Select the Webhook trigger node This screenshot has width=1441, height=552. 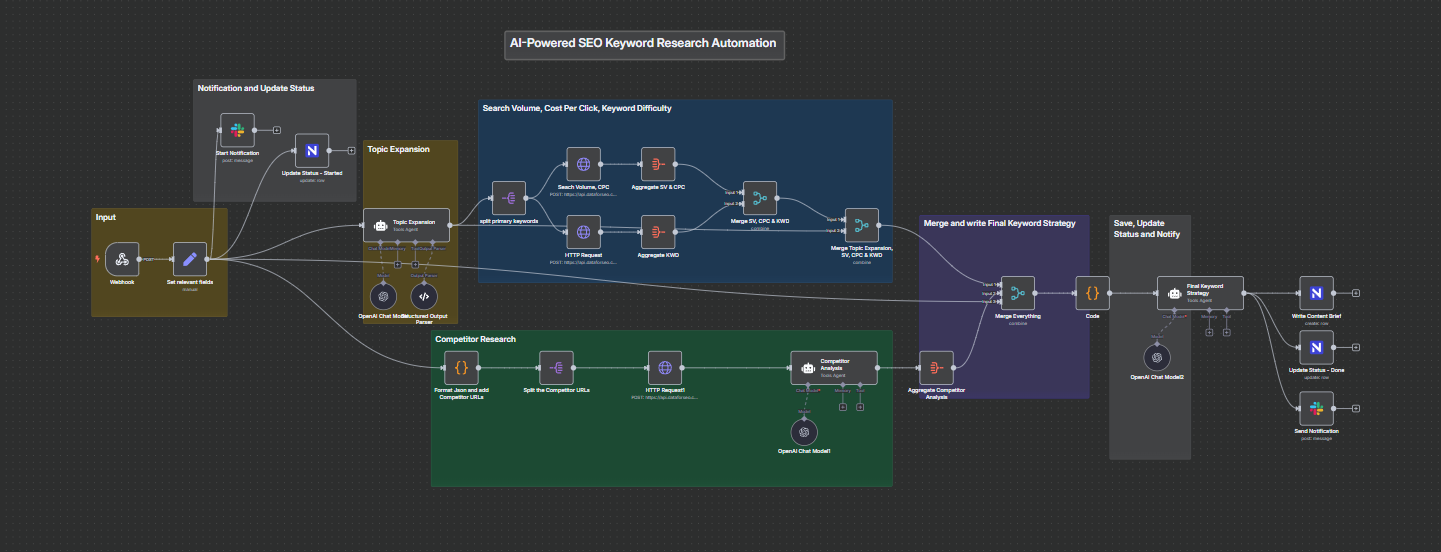[x=122, y=259]
